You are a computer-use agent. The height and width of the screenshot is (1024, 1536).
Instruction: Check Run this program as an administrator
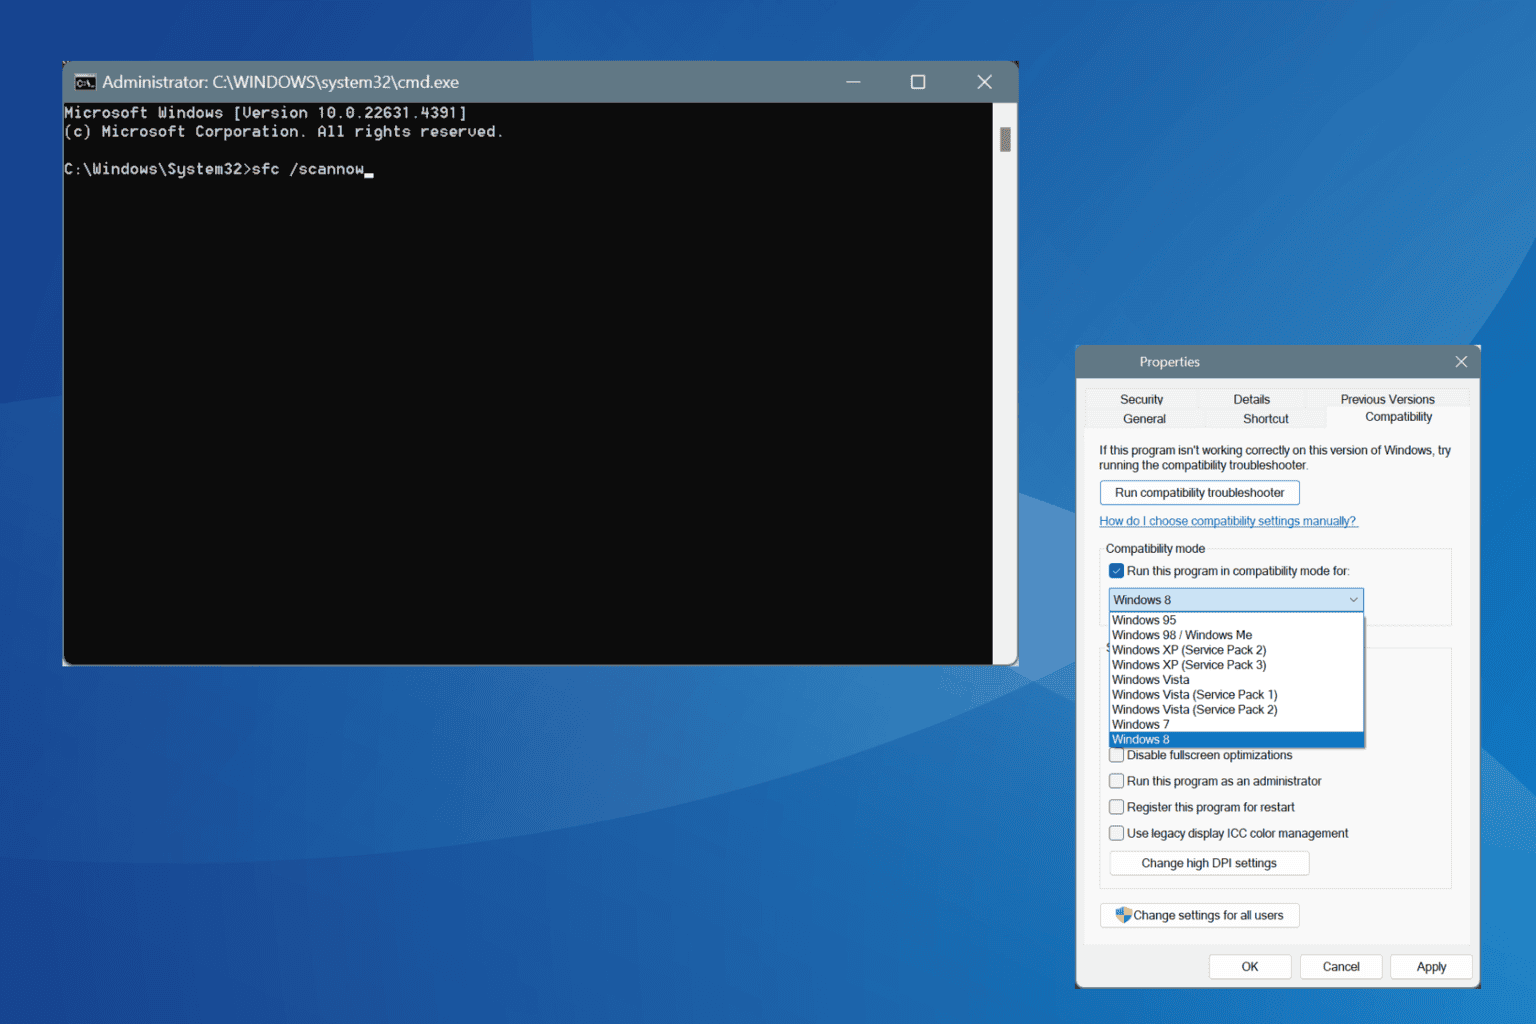click(x=1116, y=781)
